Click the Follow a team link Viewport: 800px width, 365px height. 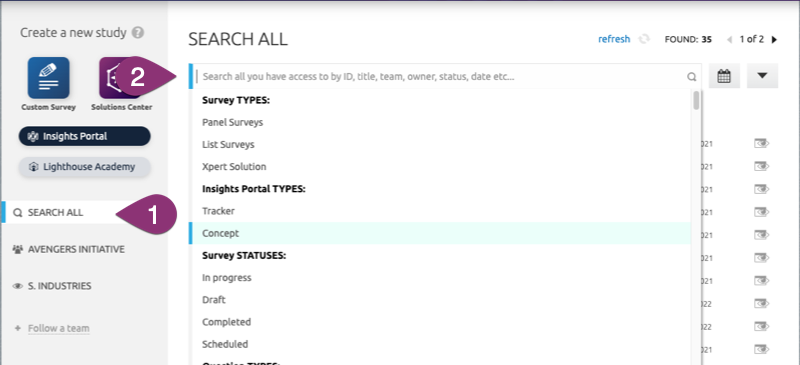(x=59, y=328)
